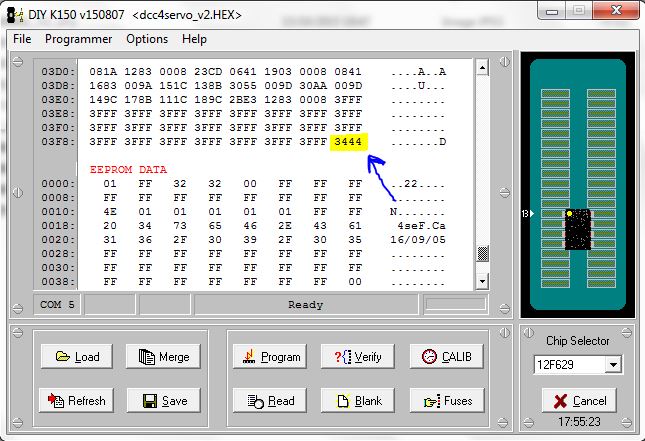This screenshot has height=441, width=645.
Task: Read the chip using Read button
Action: (x=267, y=401)
